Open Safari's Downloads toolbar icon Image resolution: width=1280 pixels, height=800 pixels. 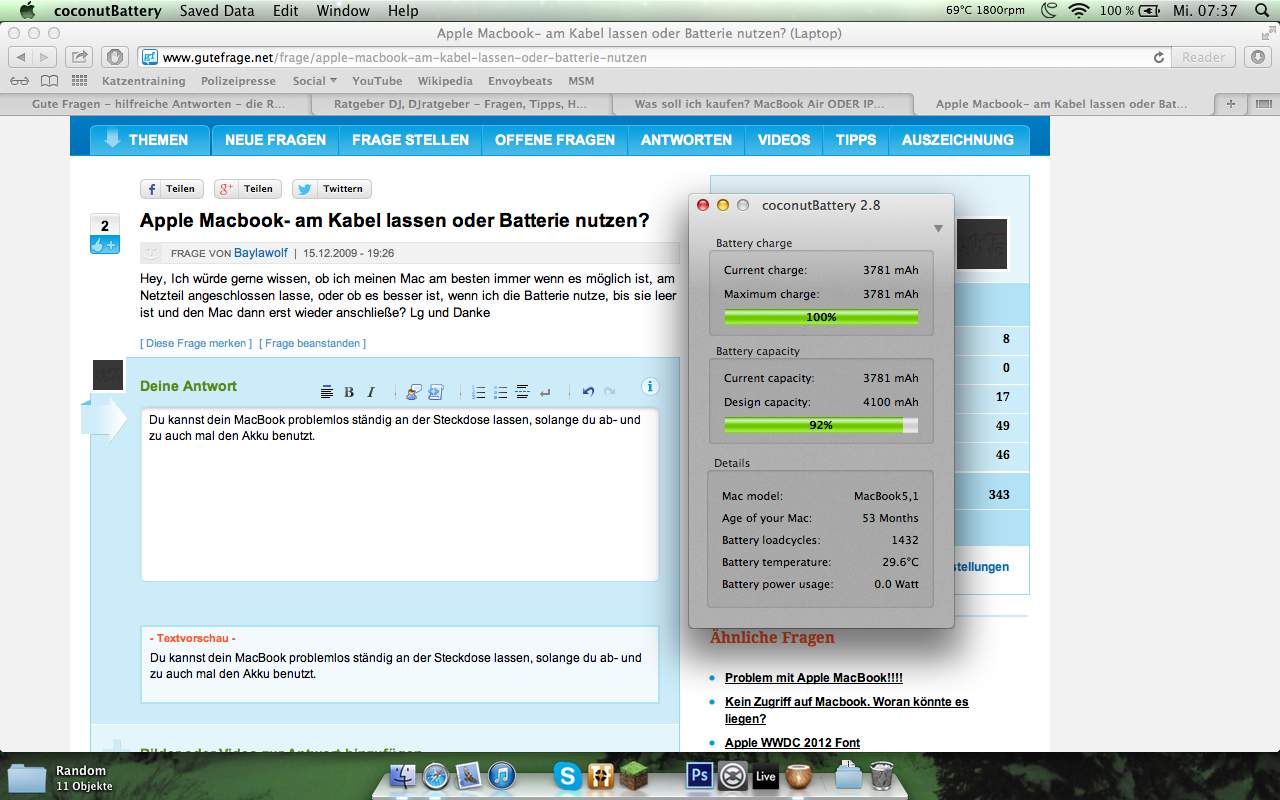tap(1258, 57)
